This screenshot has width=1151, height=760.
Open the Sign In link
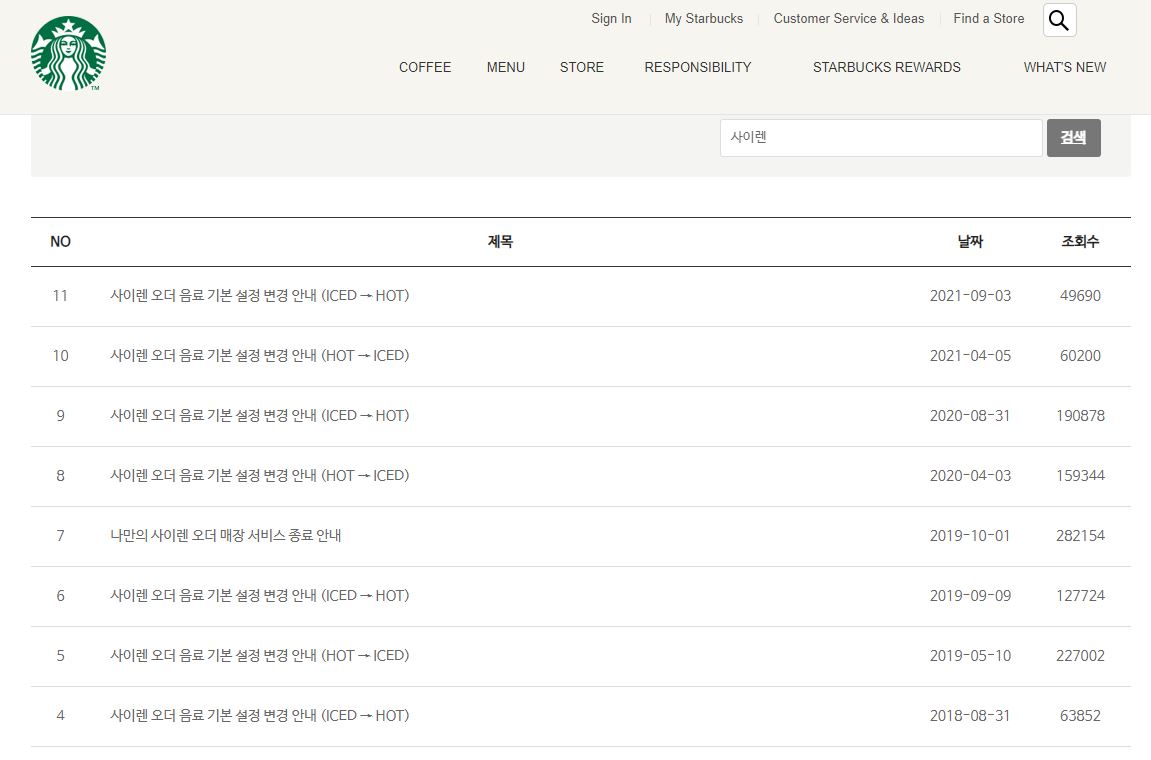point(611,18)
